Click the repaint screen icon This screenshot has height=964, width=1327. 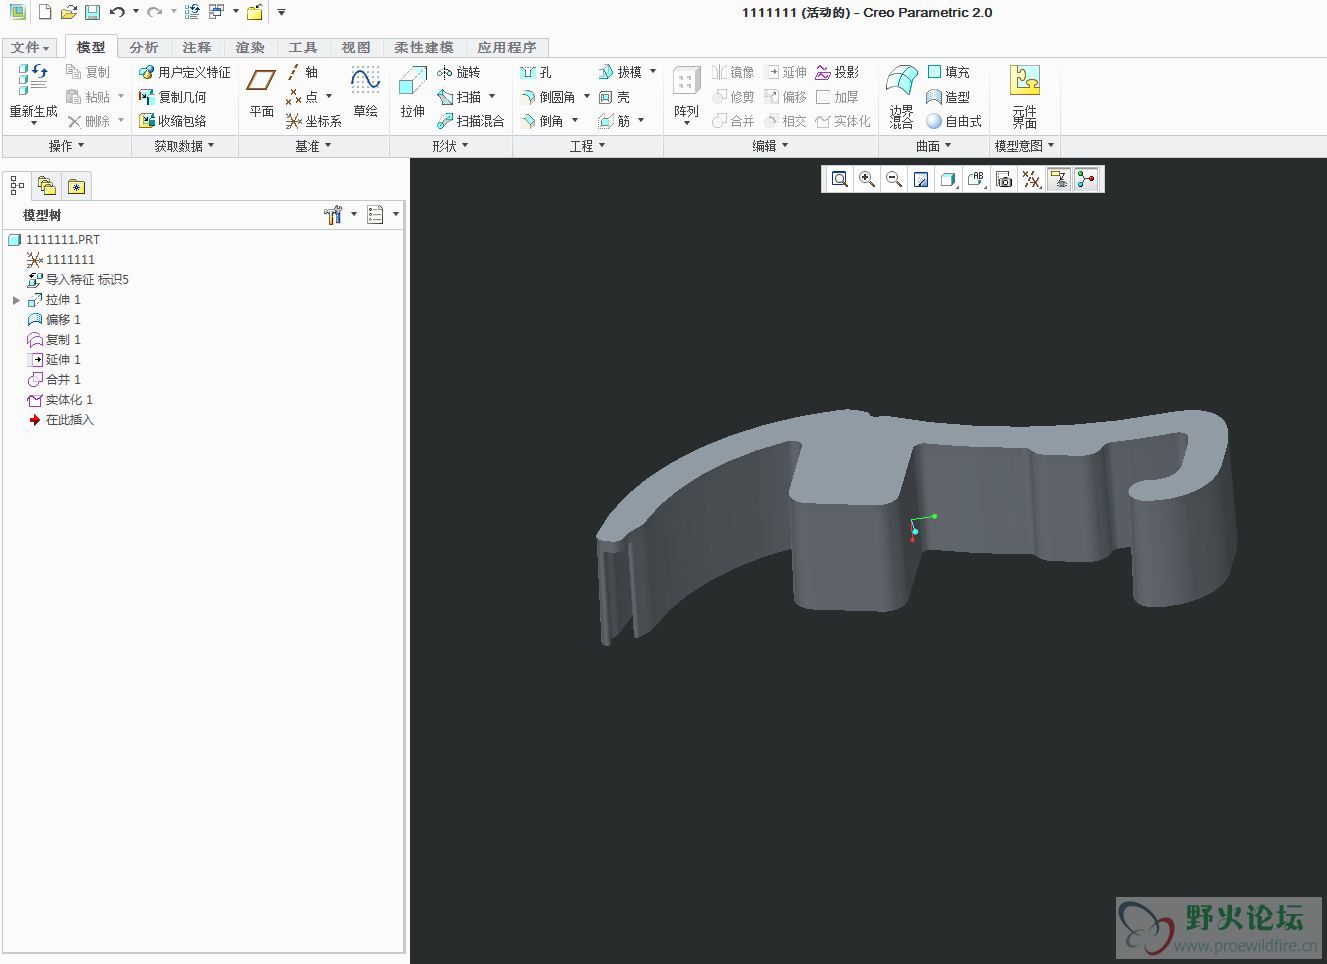921,179
